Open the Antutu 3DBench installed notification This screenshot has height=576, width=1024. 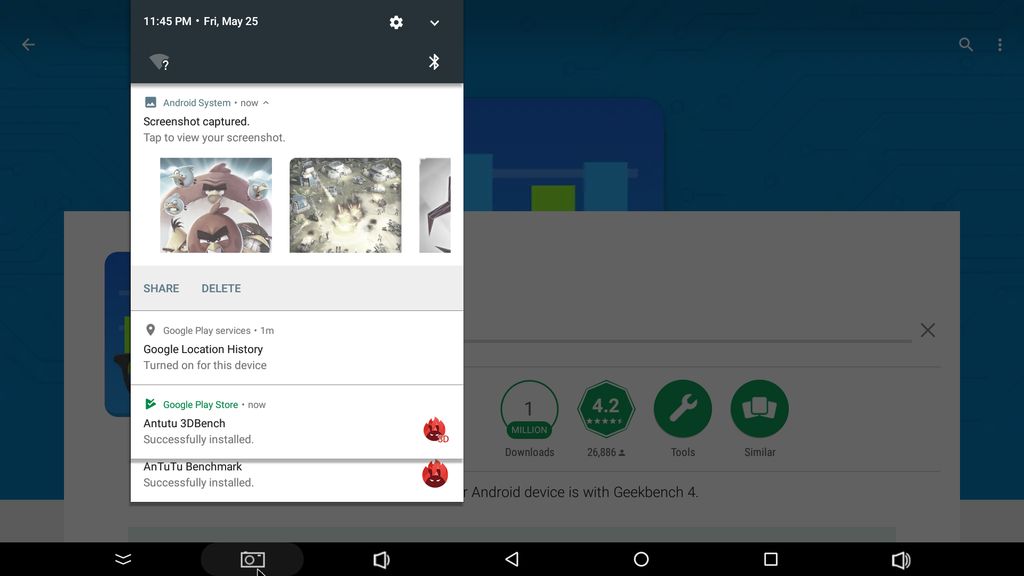click(297, 423)
